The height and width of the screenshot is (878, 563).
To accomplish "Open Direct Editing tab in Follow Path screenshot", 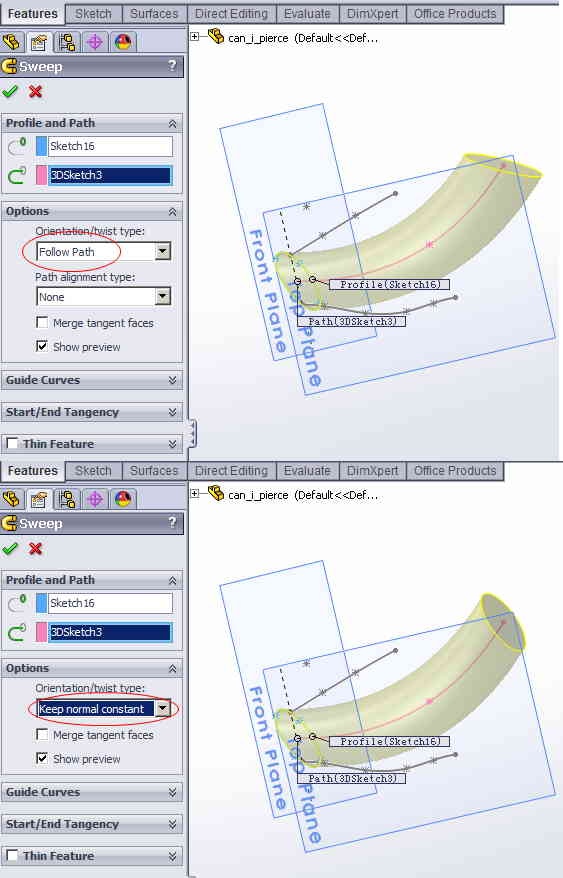I will pyautogui.click(x=231, y=13).
